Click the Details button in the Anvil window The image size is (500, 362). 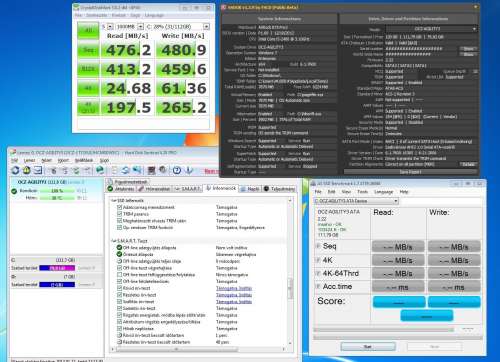tap(468, 164)
